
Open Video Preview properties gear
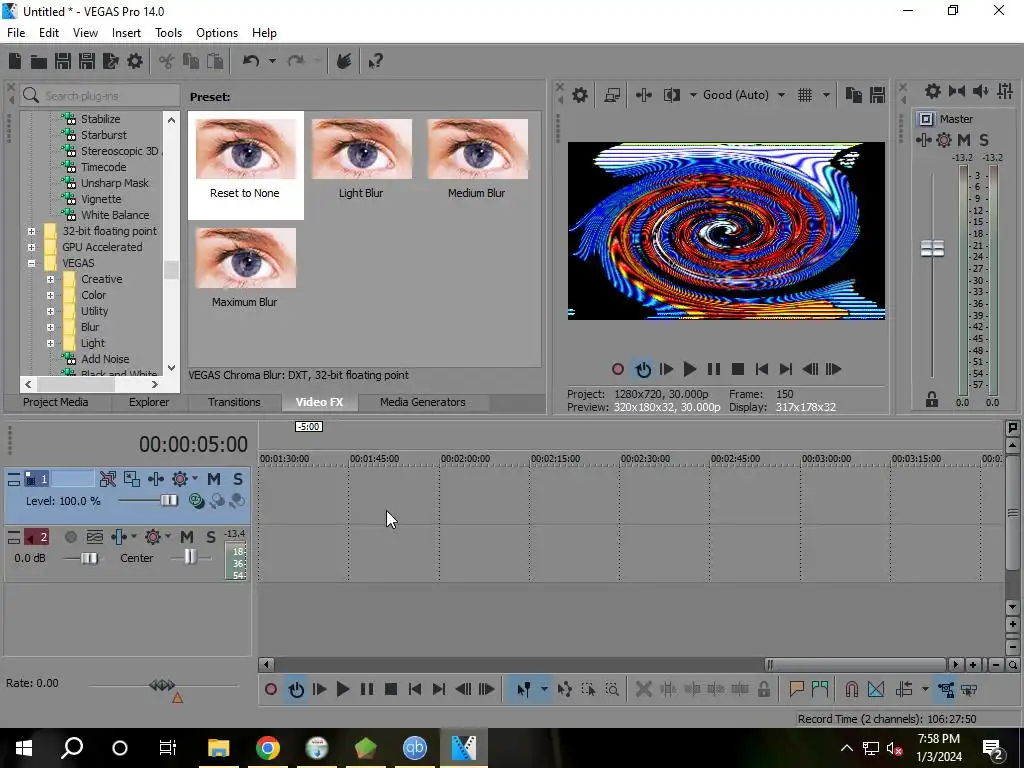[x=580, y=95]
